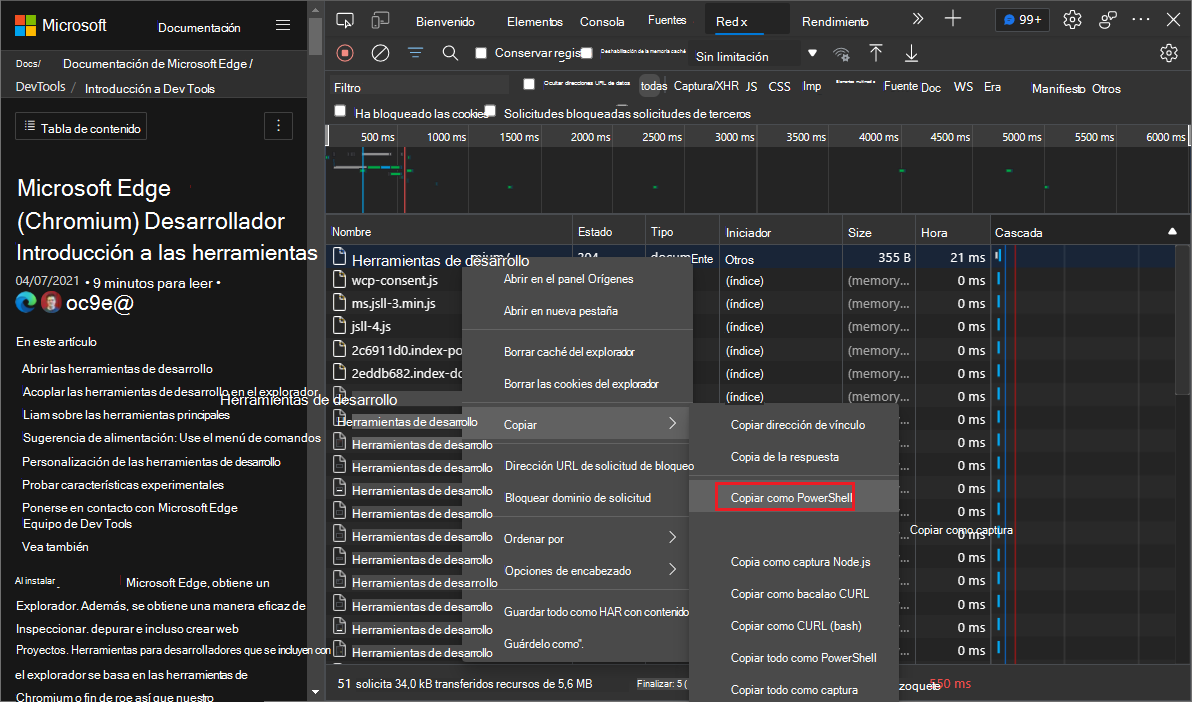The height and width of the screenshot is (702, 1192).
Task: Switch to the Consola tab
Action: pos(601,20)
